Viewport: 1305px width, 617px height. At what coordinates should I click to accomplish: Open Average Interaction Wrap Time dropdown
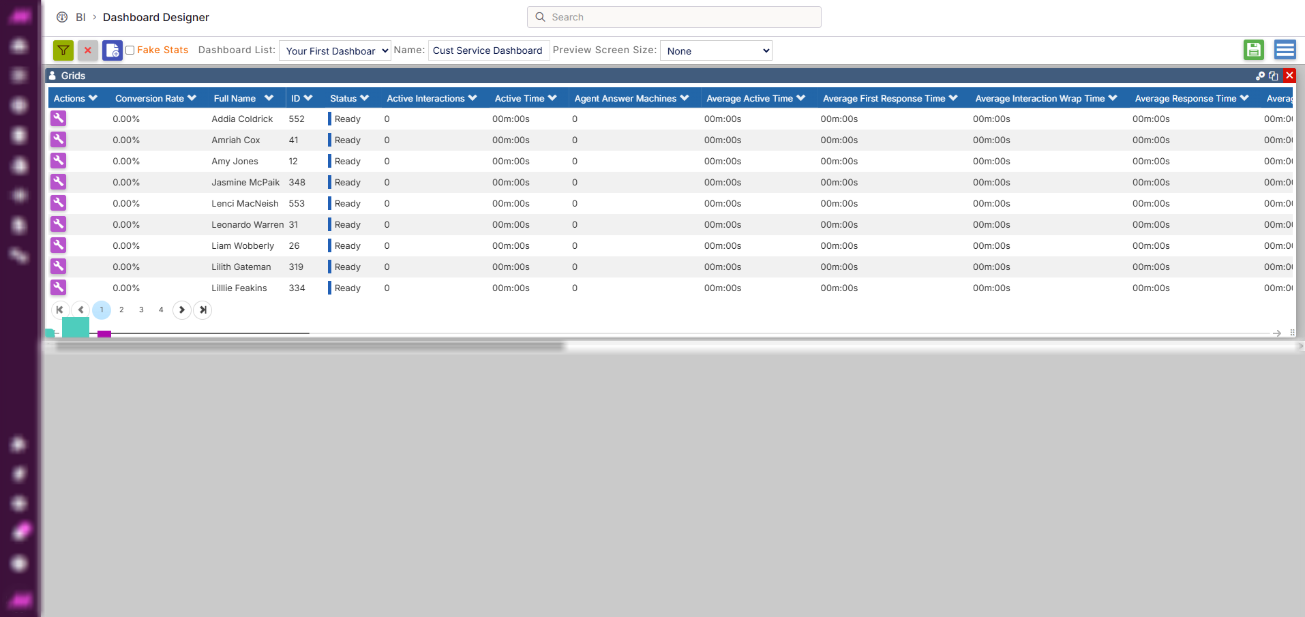[1113, 98]
